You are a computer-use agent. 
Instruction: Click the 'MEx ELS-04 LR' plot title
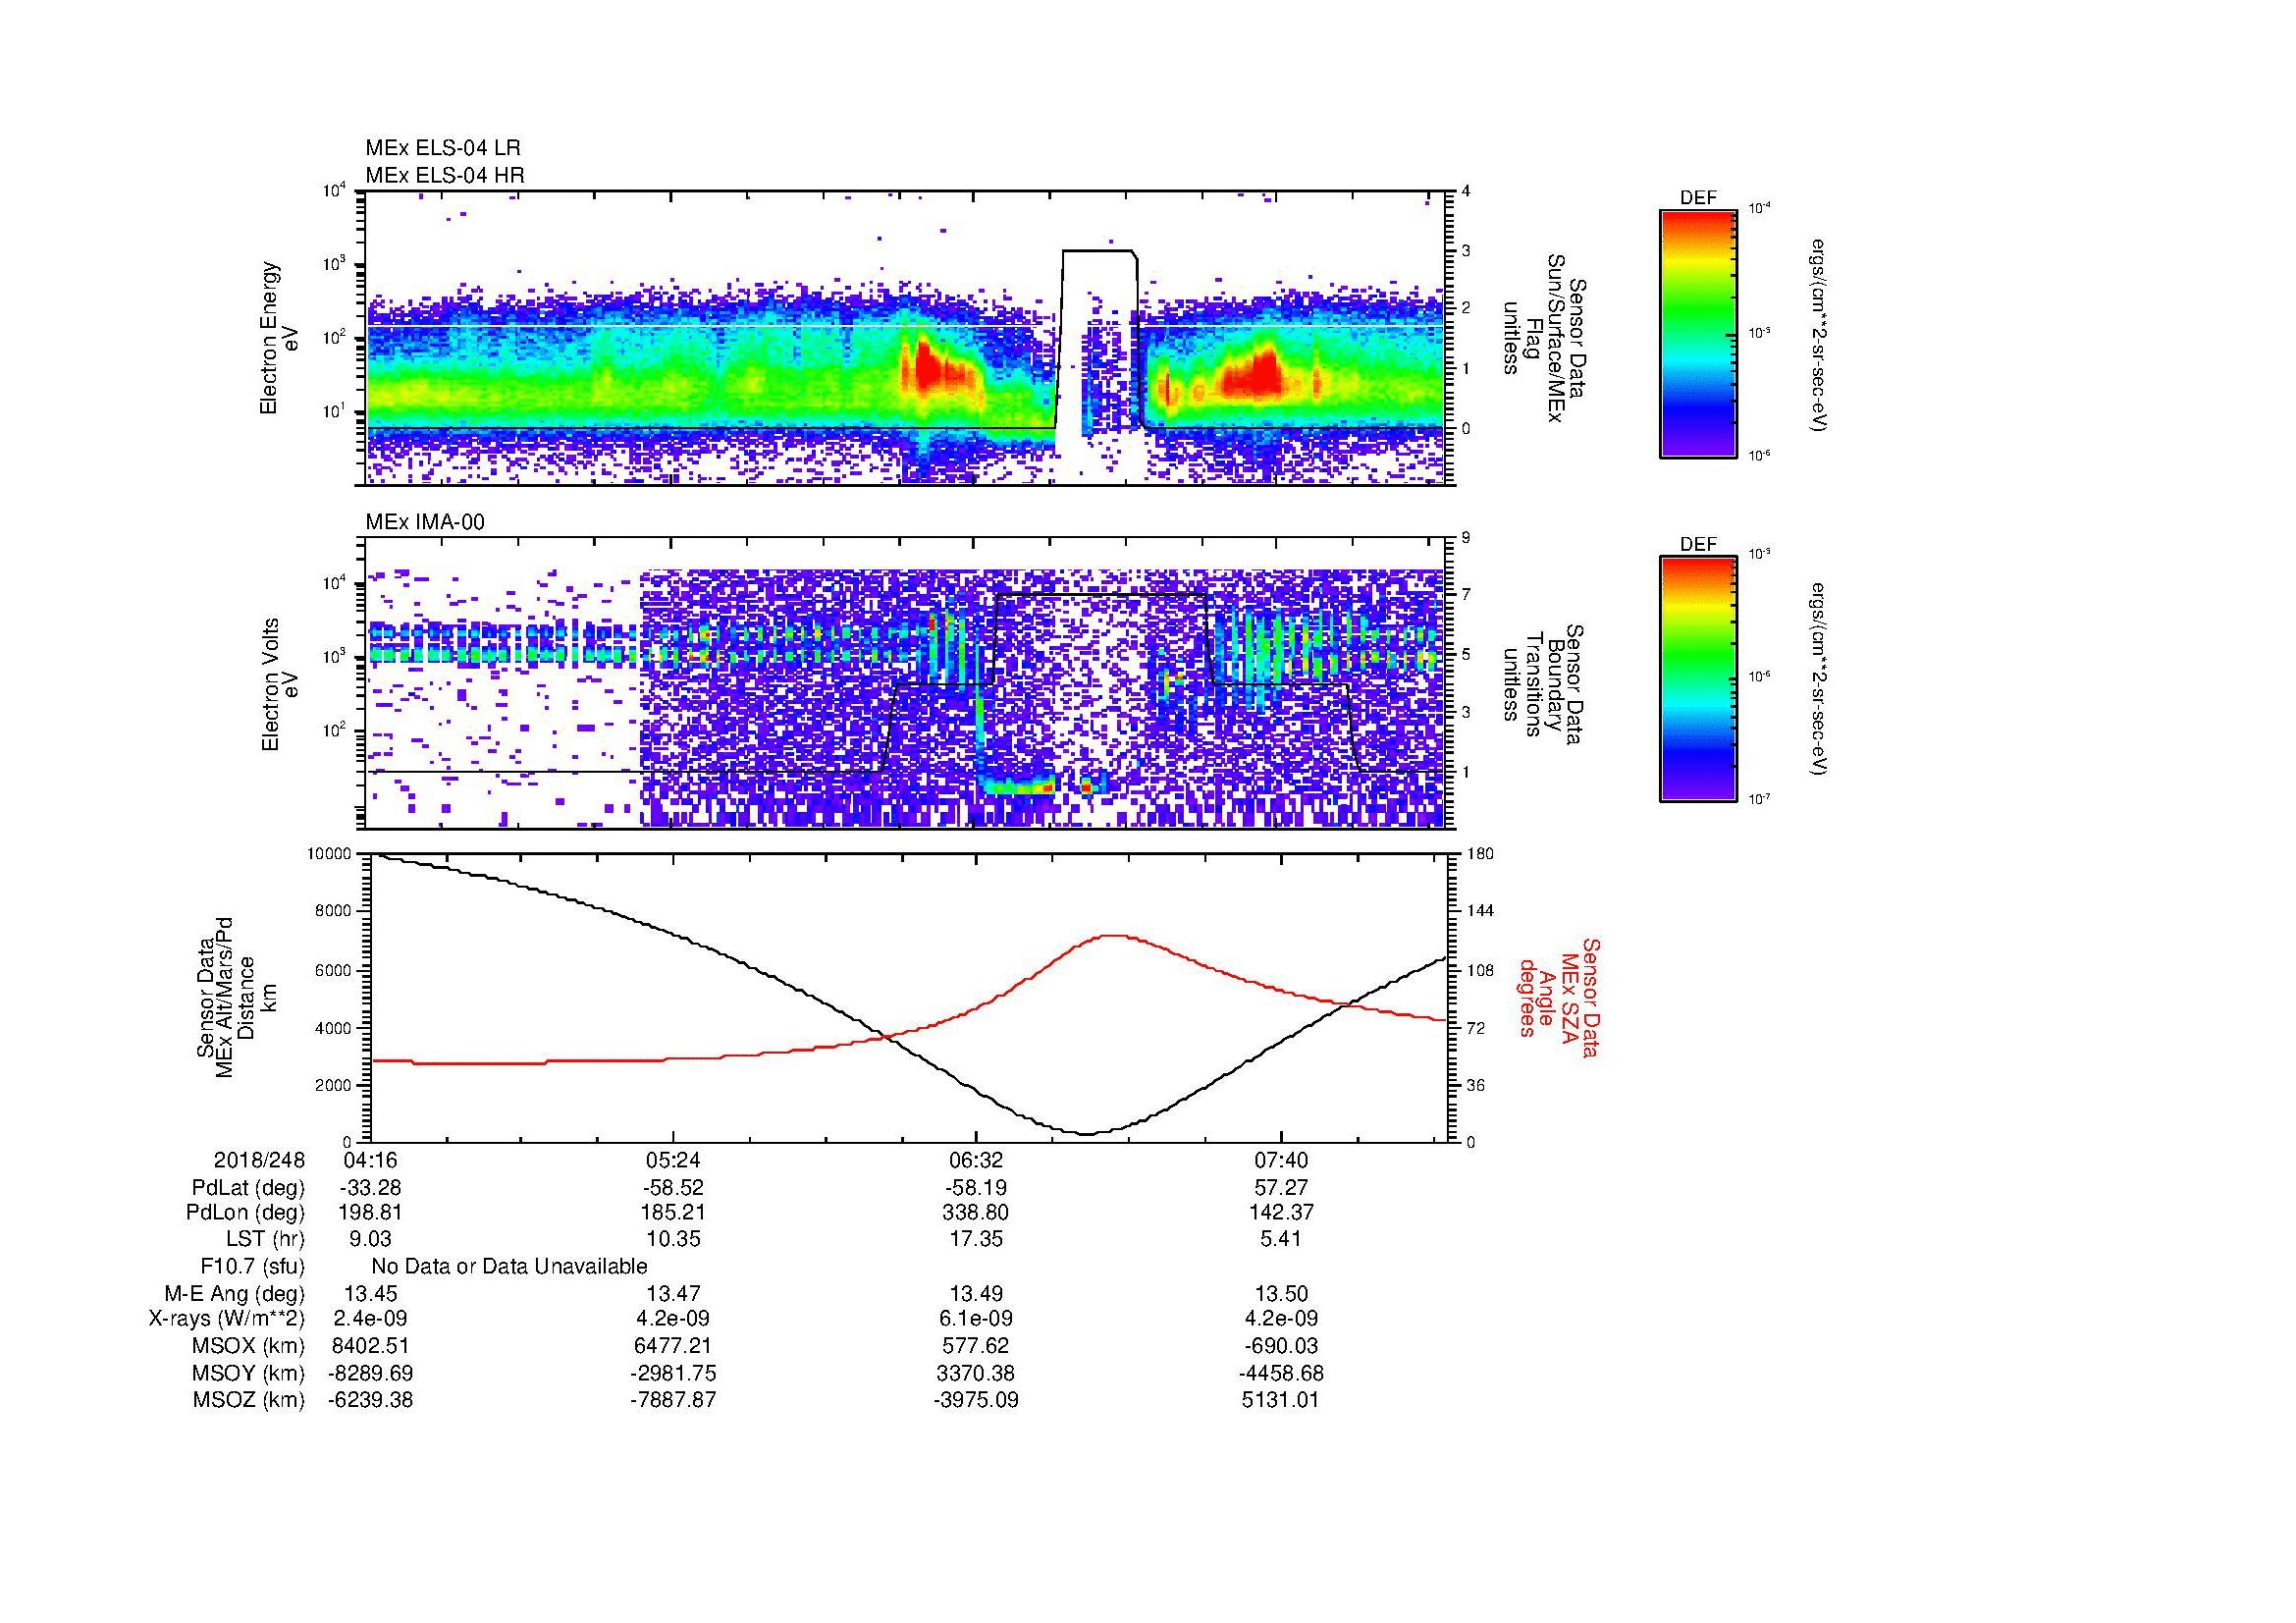point(442,148)
